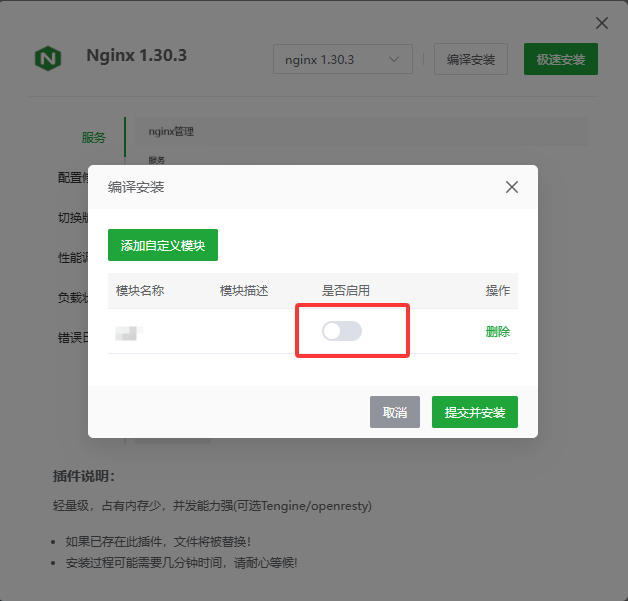
Task: Click the blurred module name cell
Action: tap(129, 333)
